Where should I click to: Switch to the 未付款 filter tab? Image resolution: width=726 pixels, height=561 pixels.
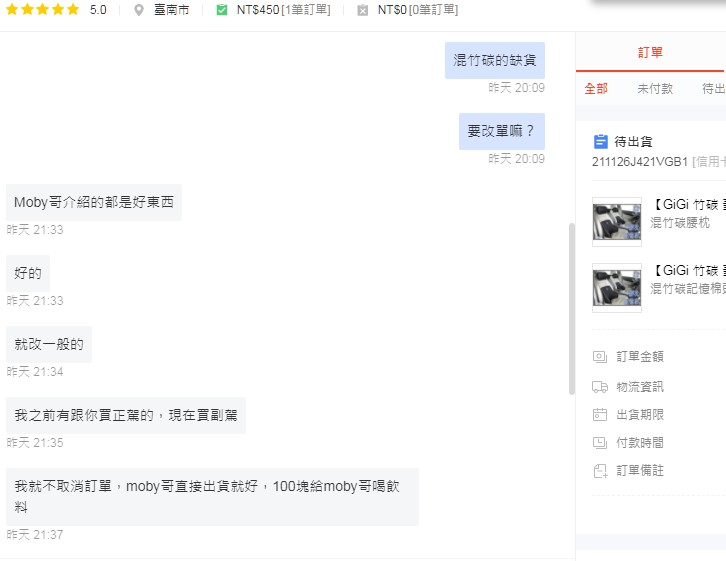(655, 88)
